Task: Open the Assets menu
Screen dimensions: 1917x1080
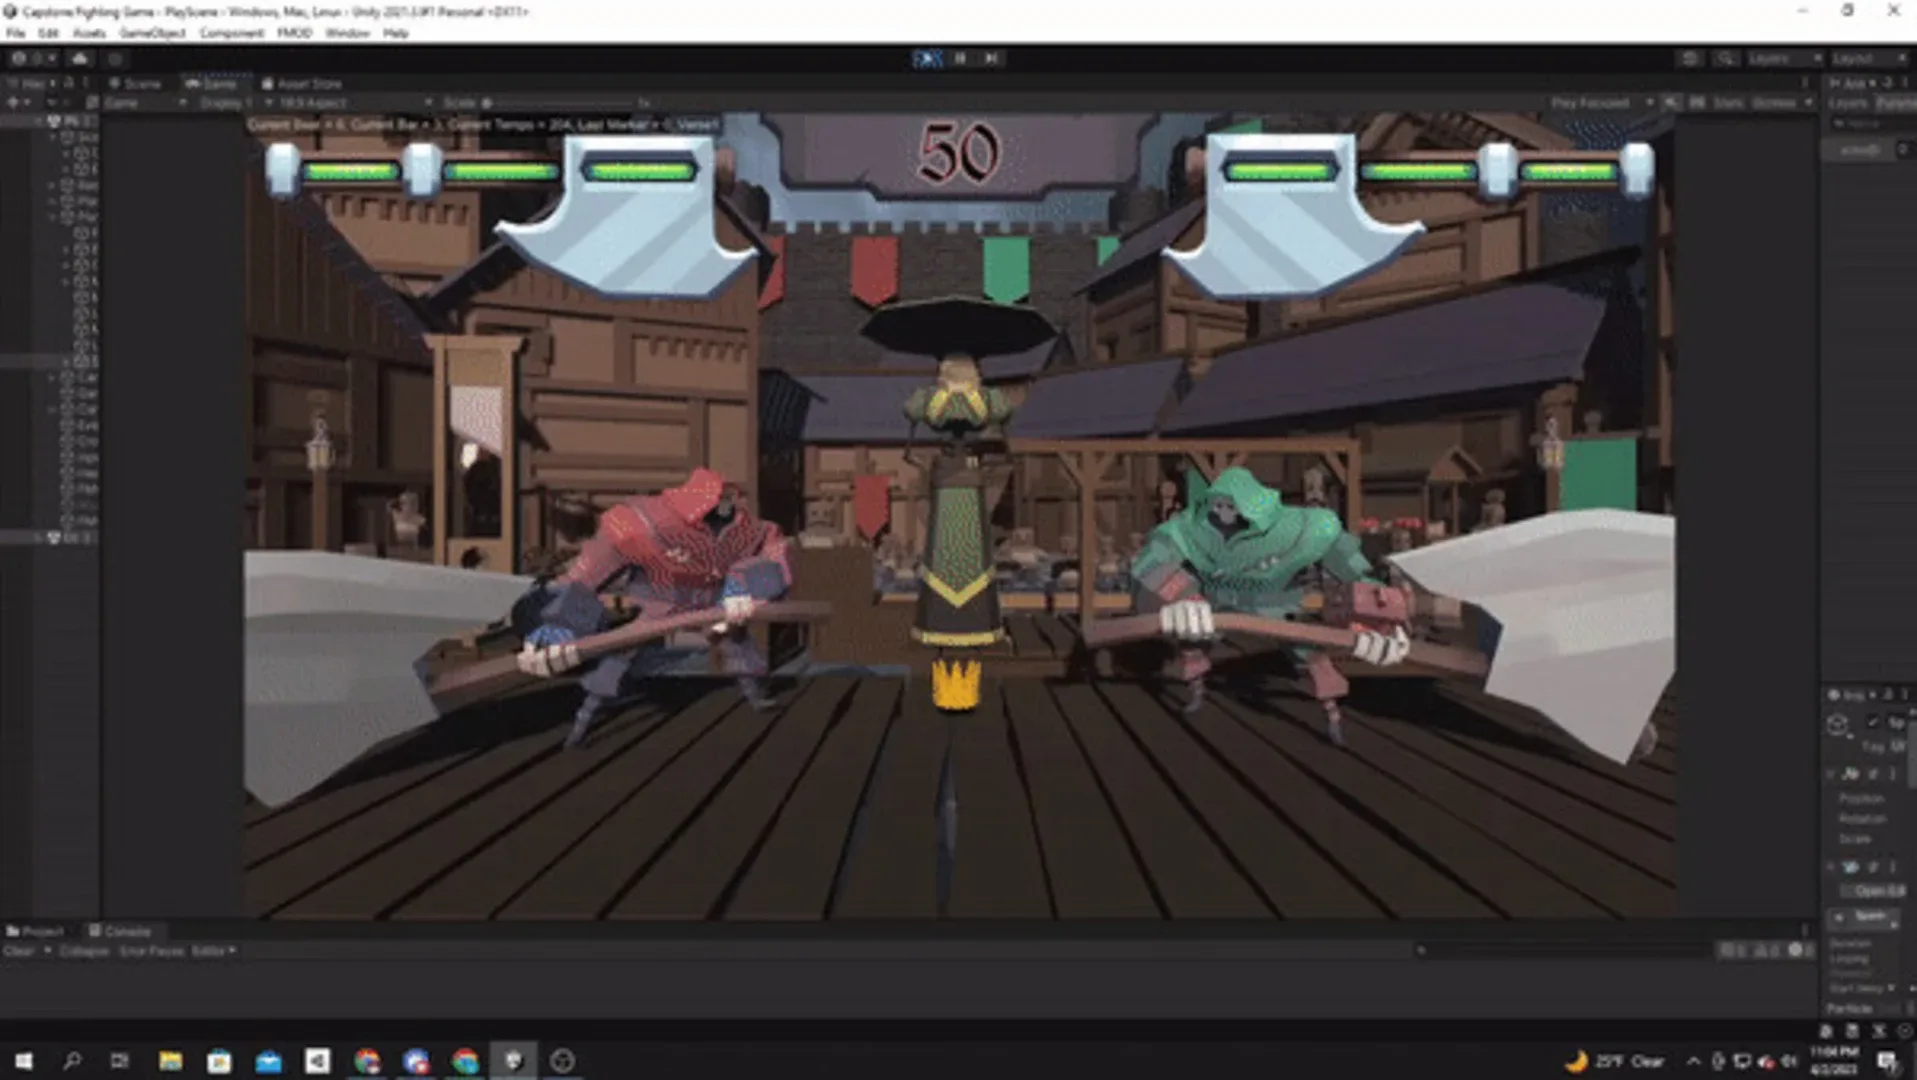Action: (x=89, y=33)
